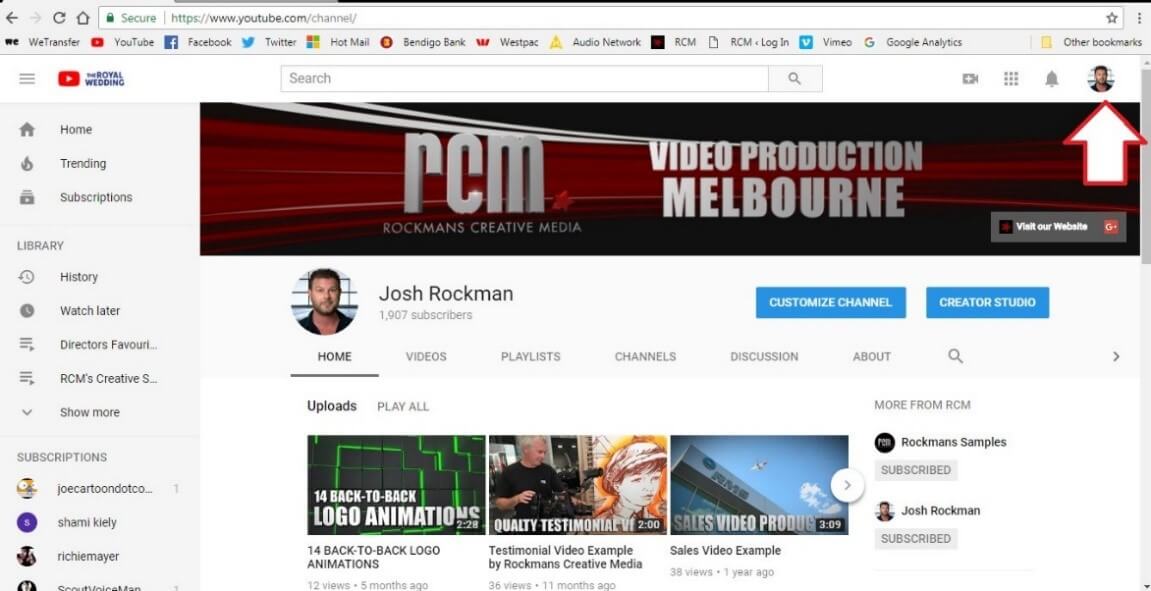The image size is (1151, 591).
Task: Click Google Plus banner icon
Action: [x=1111, y=227]
